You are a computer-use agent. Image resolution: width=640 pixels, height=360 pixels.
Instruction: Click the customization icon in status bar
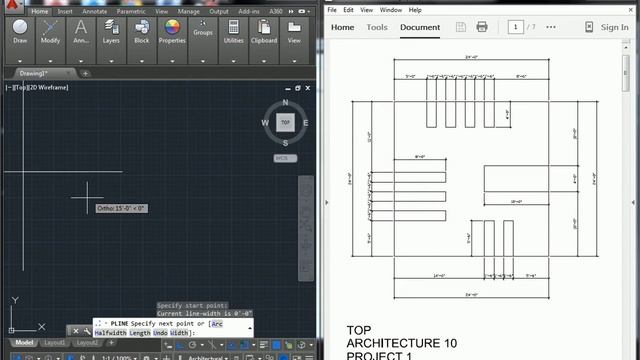309,358
